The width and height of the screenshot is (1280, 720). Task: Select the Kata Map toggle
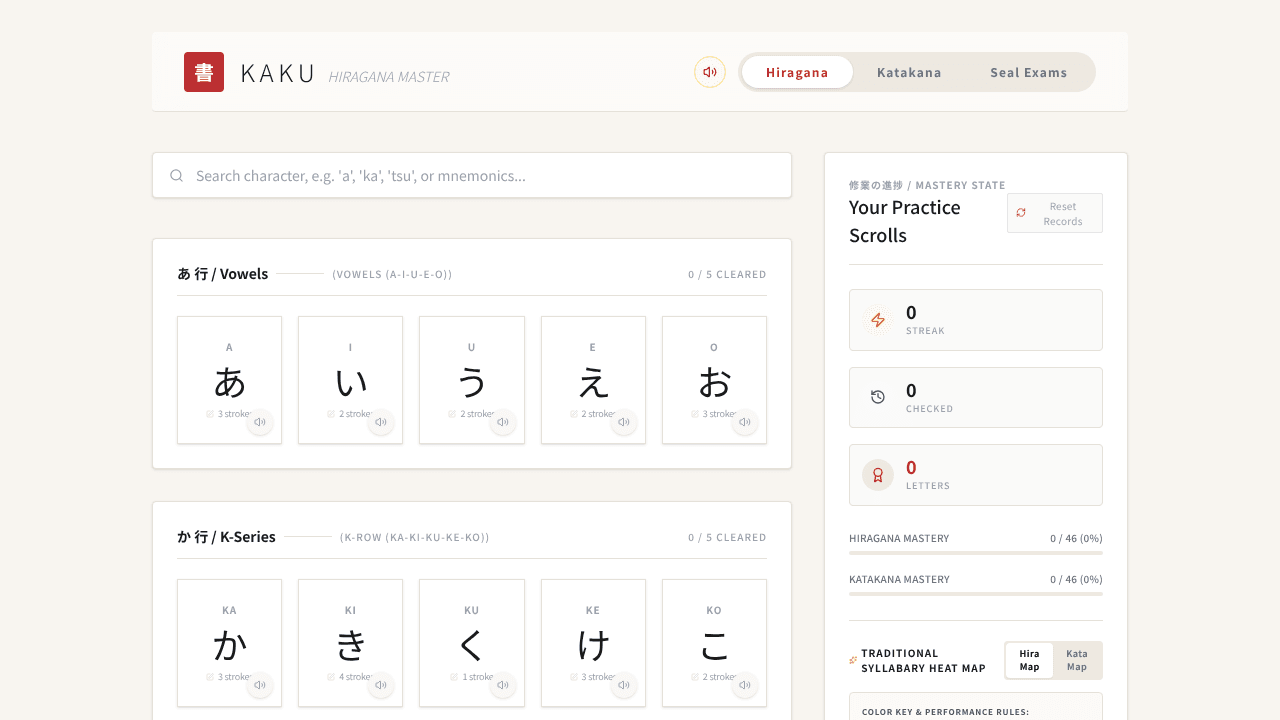pyautogui.click(x=1077, y=660)
